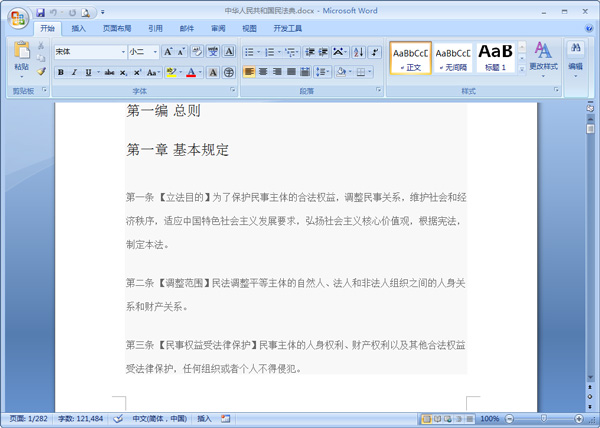The image size is (600, 428).
Task: Open the 页面布局 ribbon tab
Action: point(117,28)
